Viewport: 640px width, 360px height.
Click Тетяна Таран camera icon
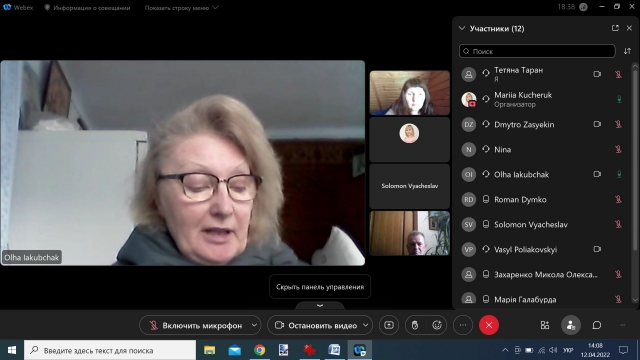click(x=597, y=74)
